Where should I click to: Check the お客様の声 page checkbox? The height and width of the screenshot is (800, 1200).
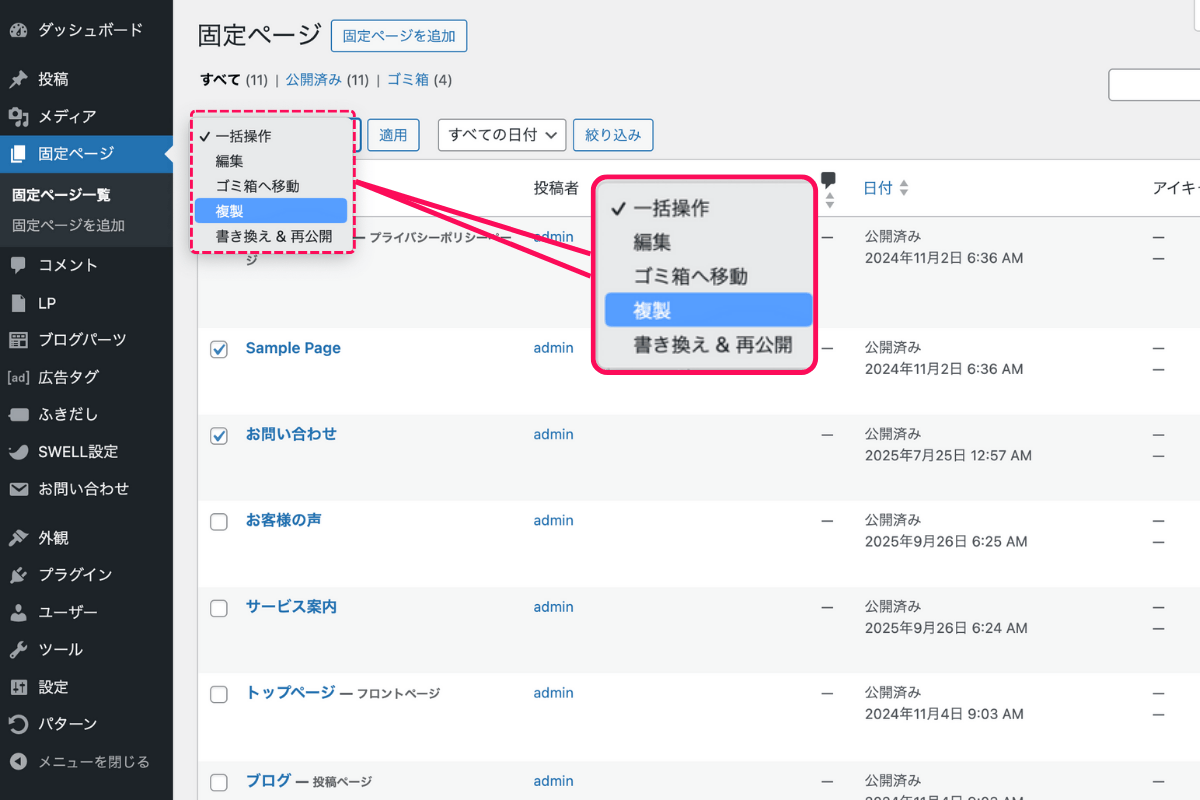coord(219,521)
